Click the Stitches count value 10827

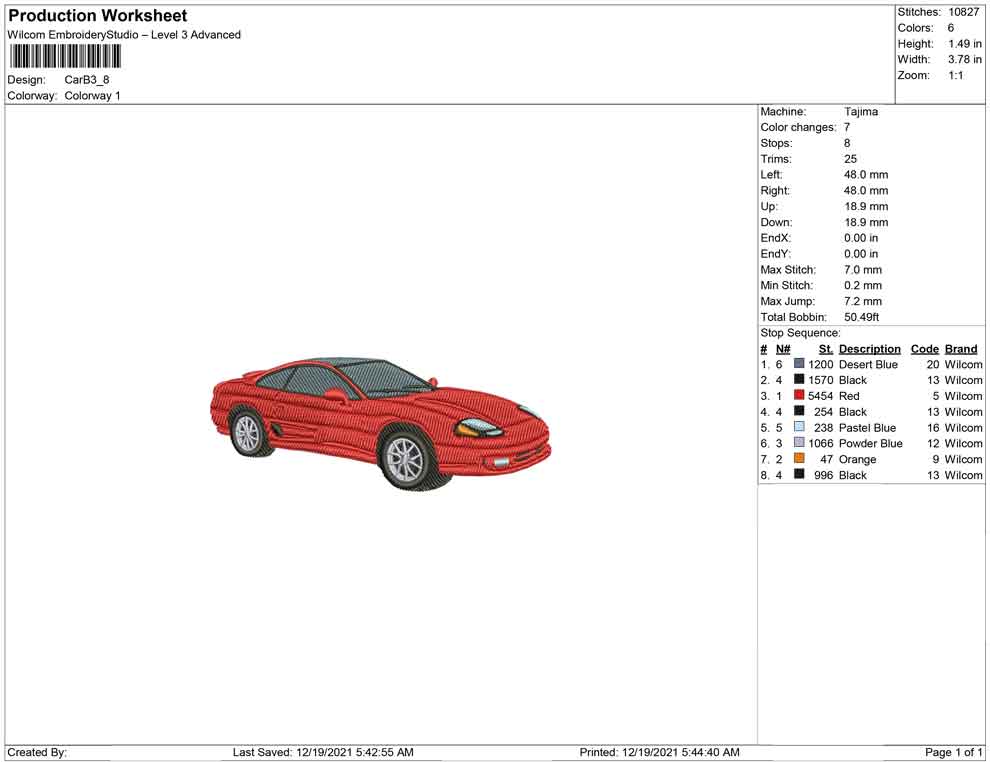(963, 12)
